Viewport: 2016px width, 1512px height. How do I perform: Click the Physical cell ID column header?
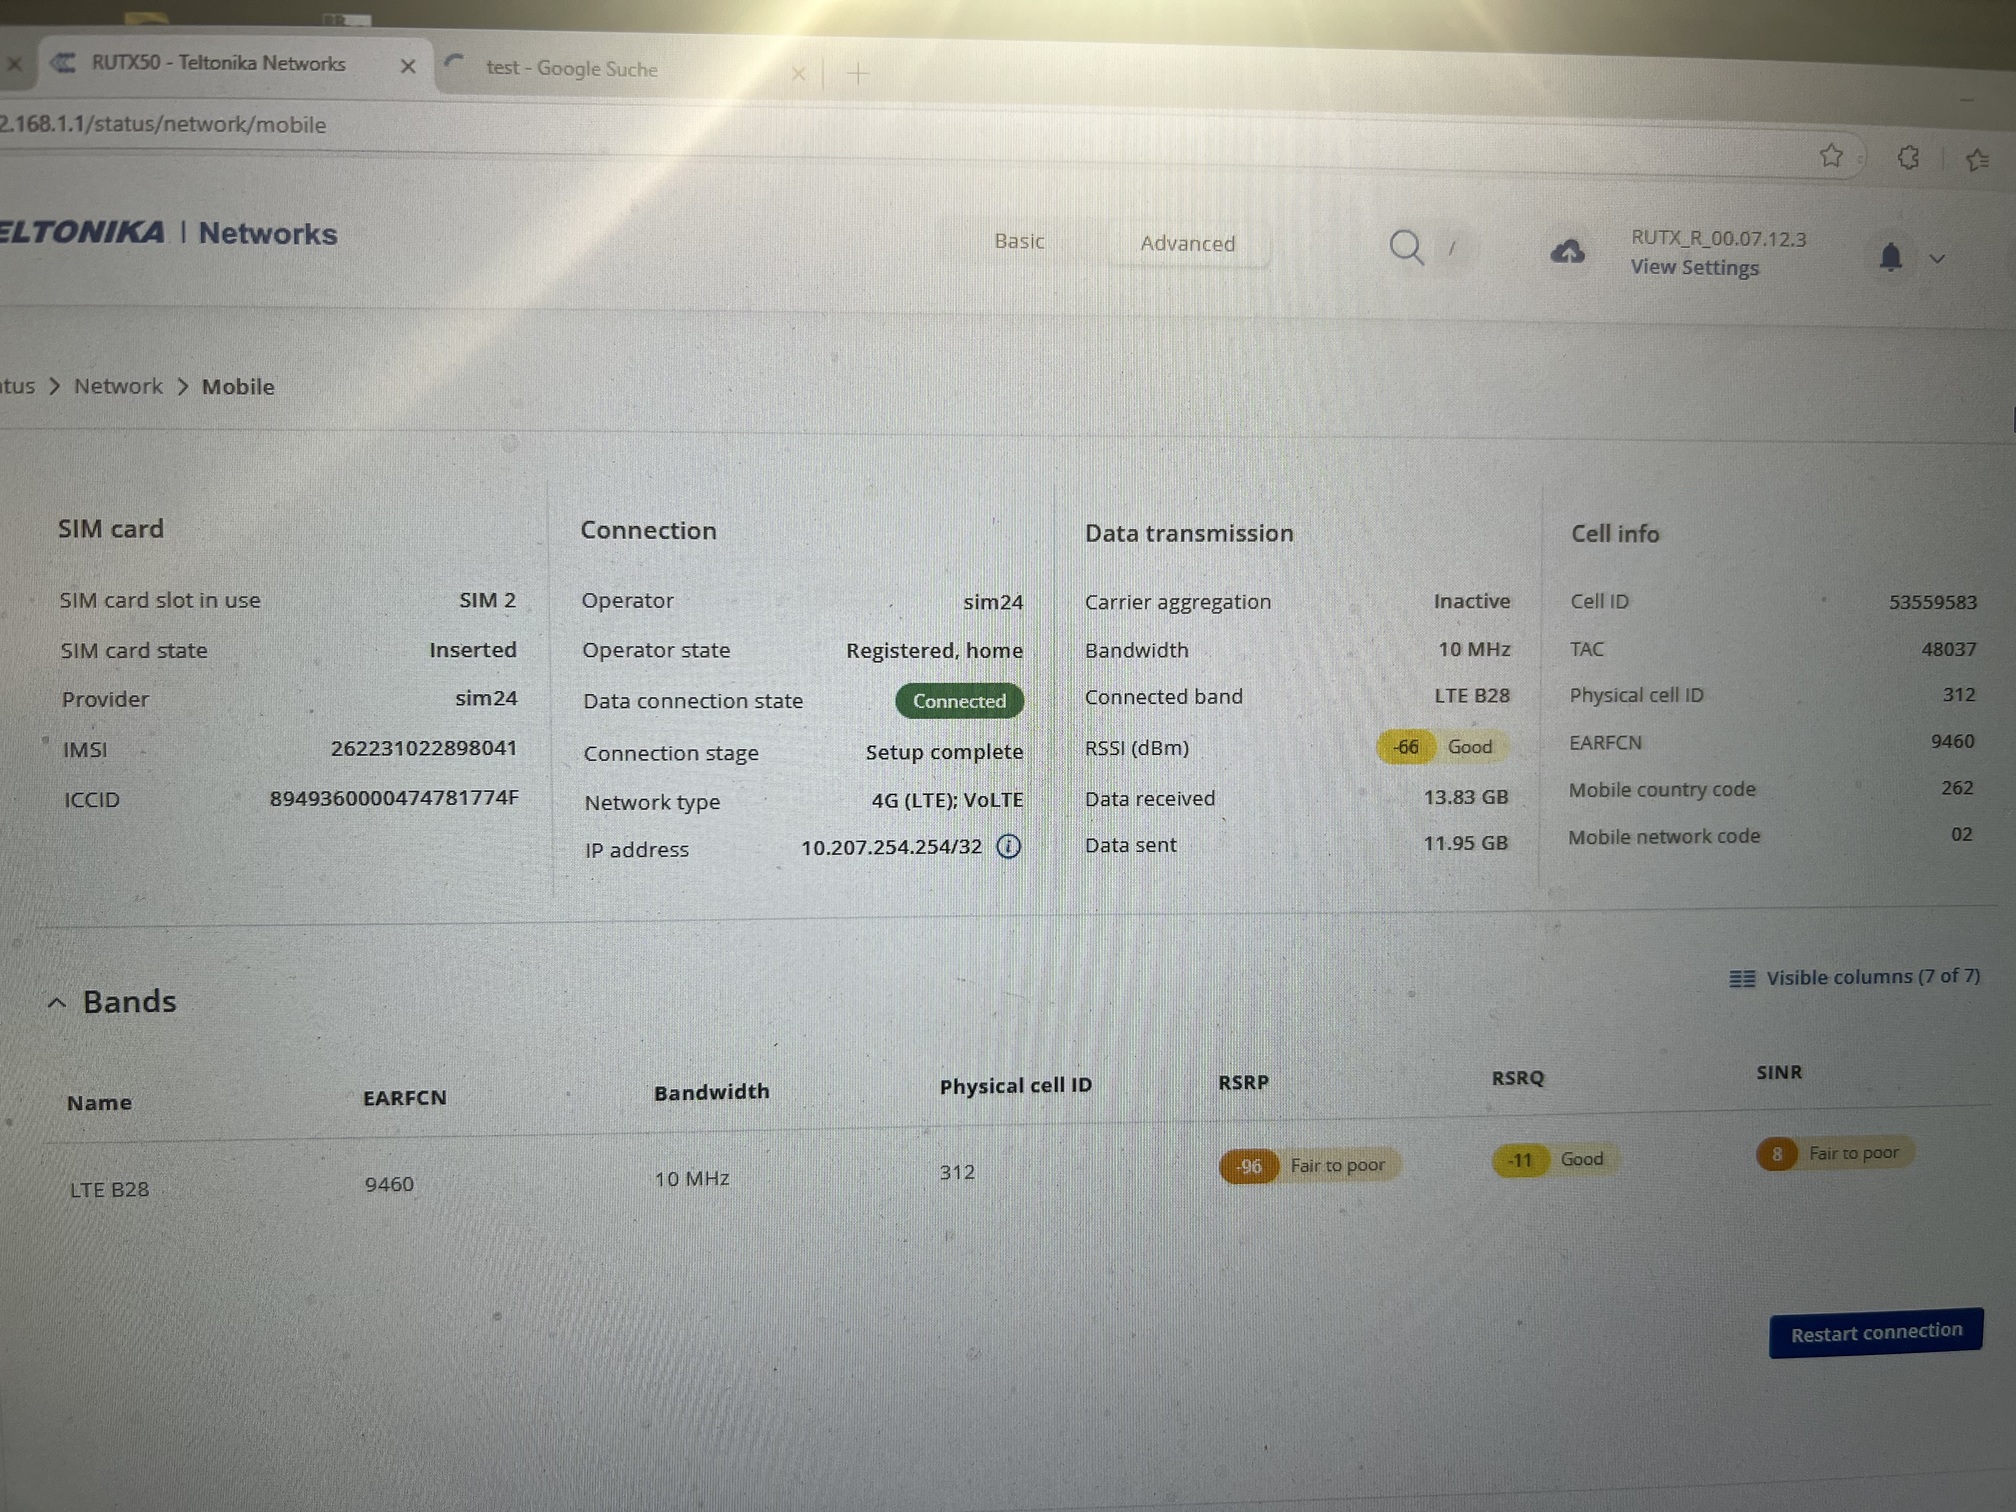click(x=1015, y=1086)
